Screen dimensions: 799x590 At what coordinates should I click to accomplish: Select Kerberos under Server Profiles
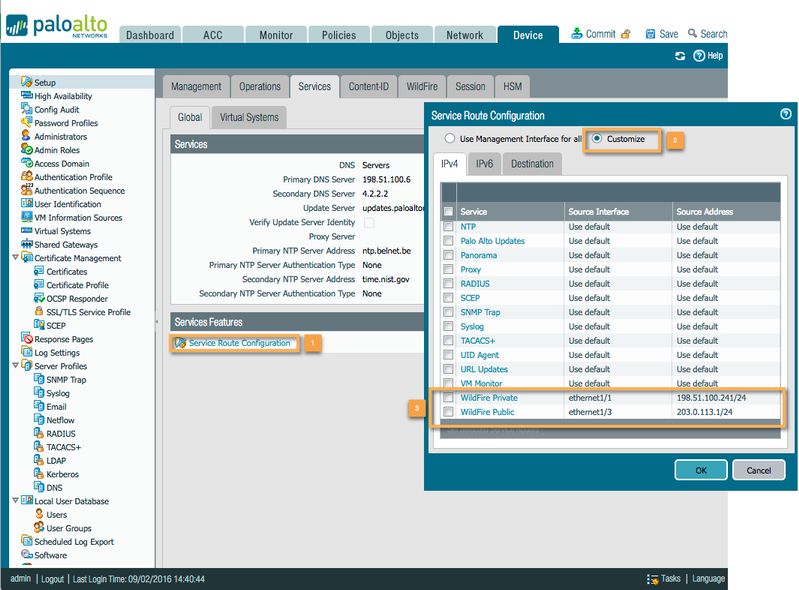pos(63,474)
